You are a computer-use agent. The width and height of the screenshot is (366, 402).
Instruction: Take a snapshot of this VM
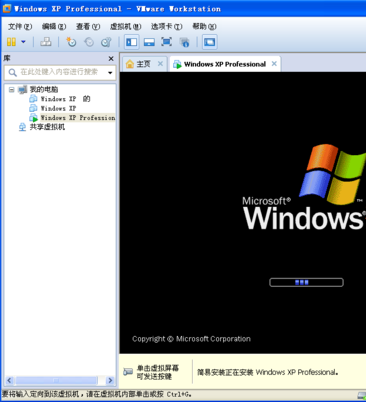(71, 42)
